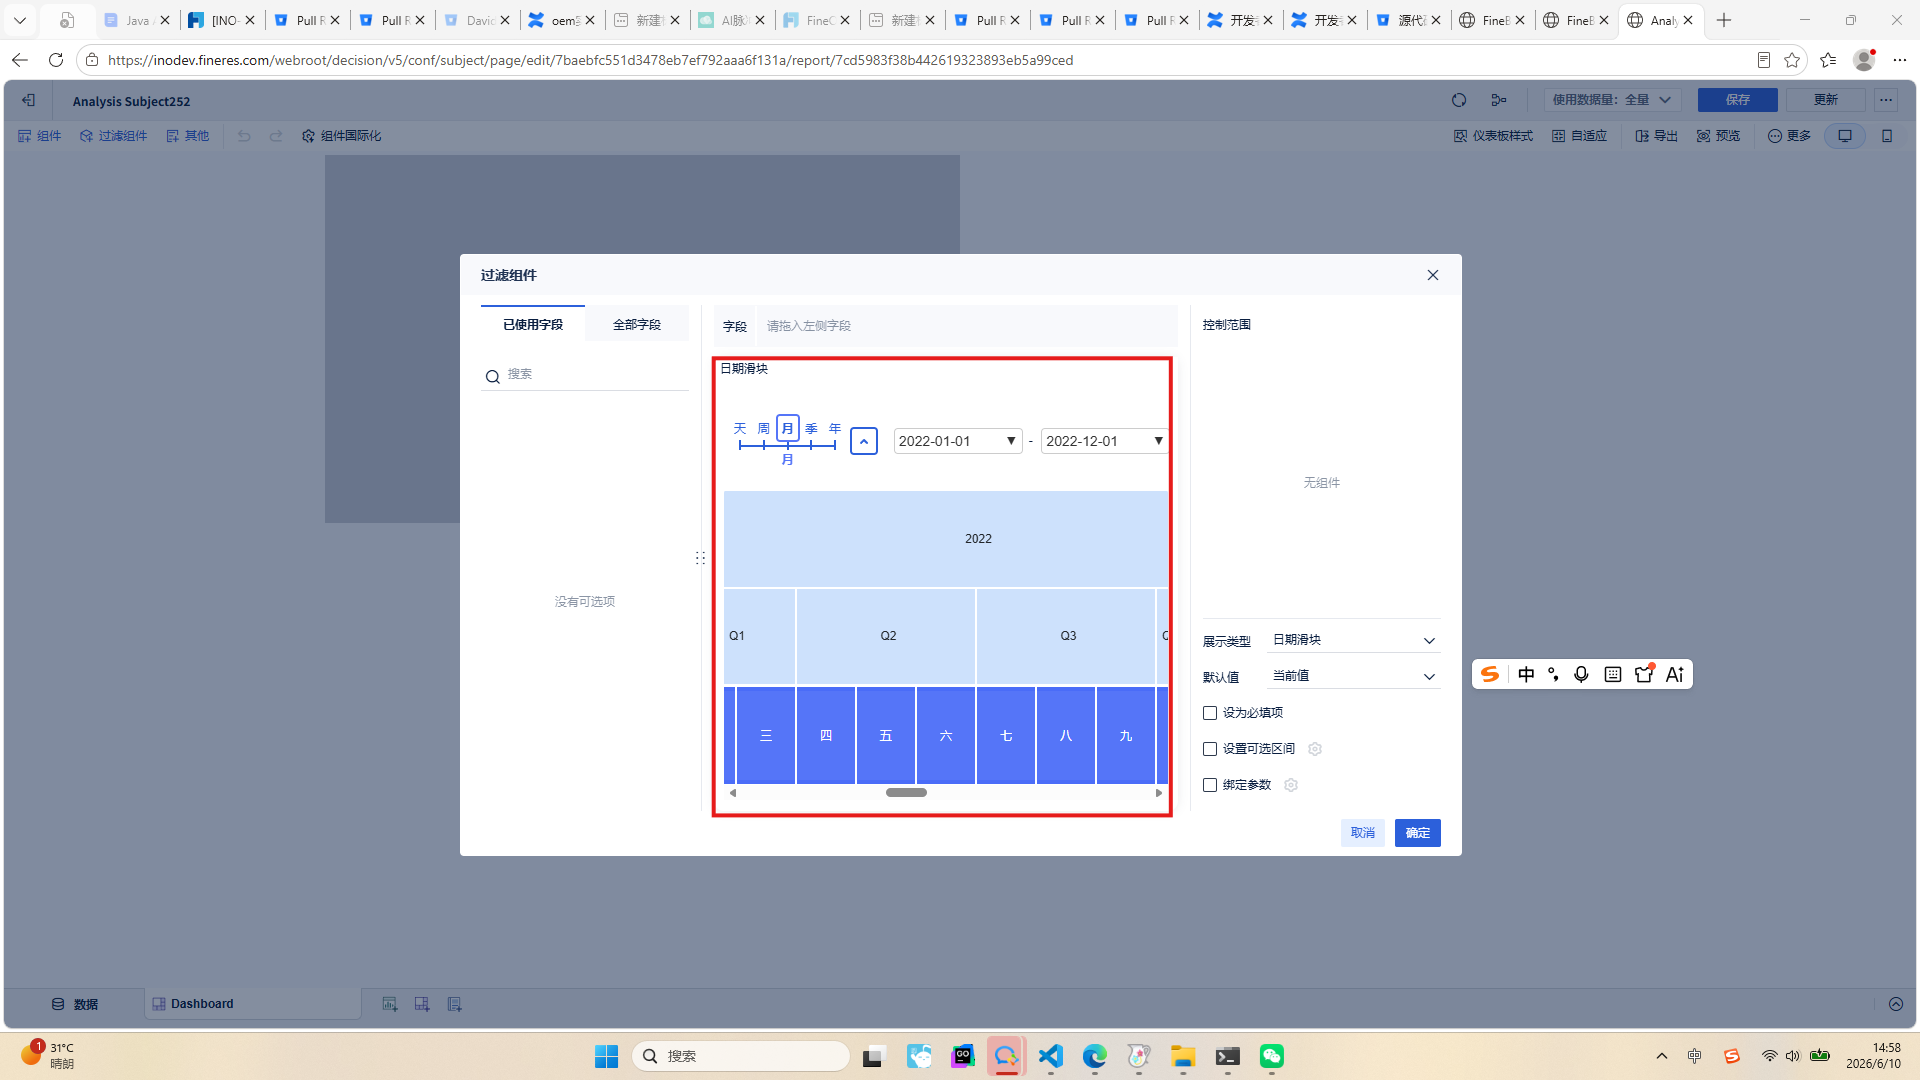Open the 过滤组件 toolbar menu

(x=114, y=136)
